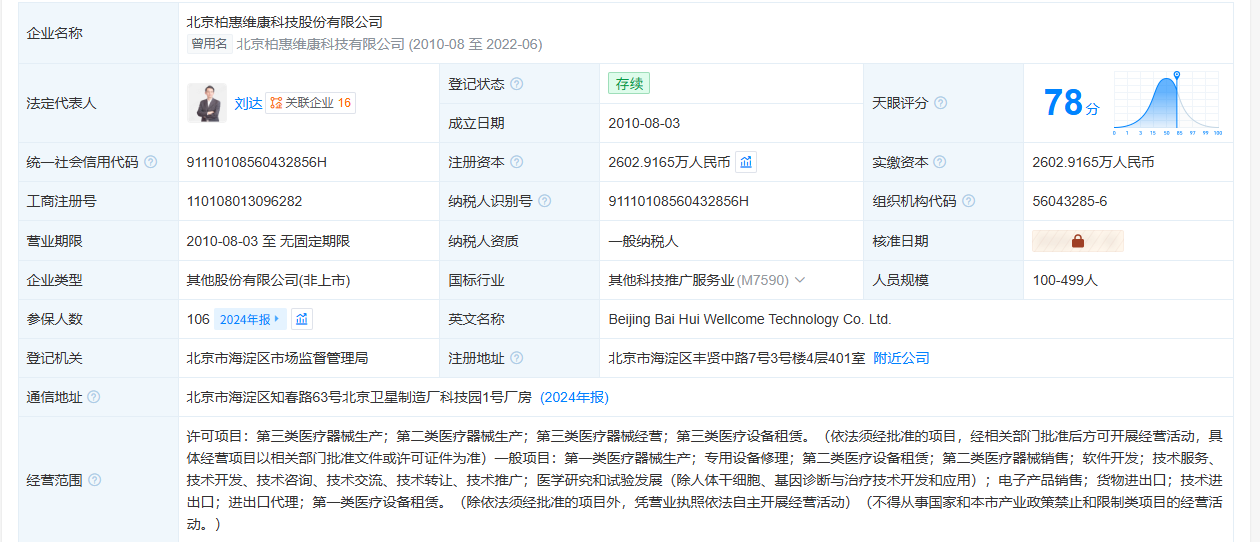The image size is (1260, 542).
Task: Click the 曾用名 former name tag
Action: [x=209, y=44]
